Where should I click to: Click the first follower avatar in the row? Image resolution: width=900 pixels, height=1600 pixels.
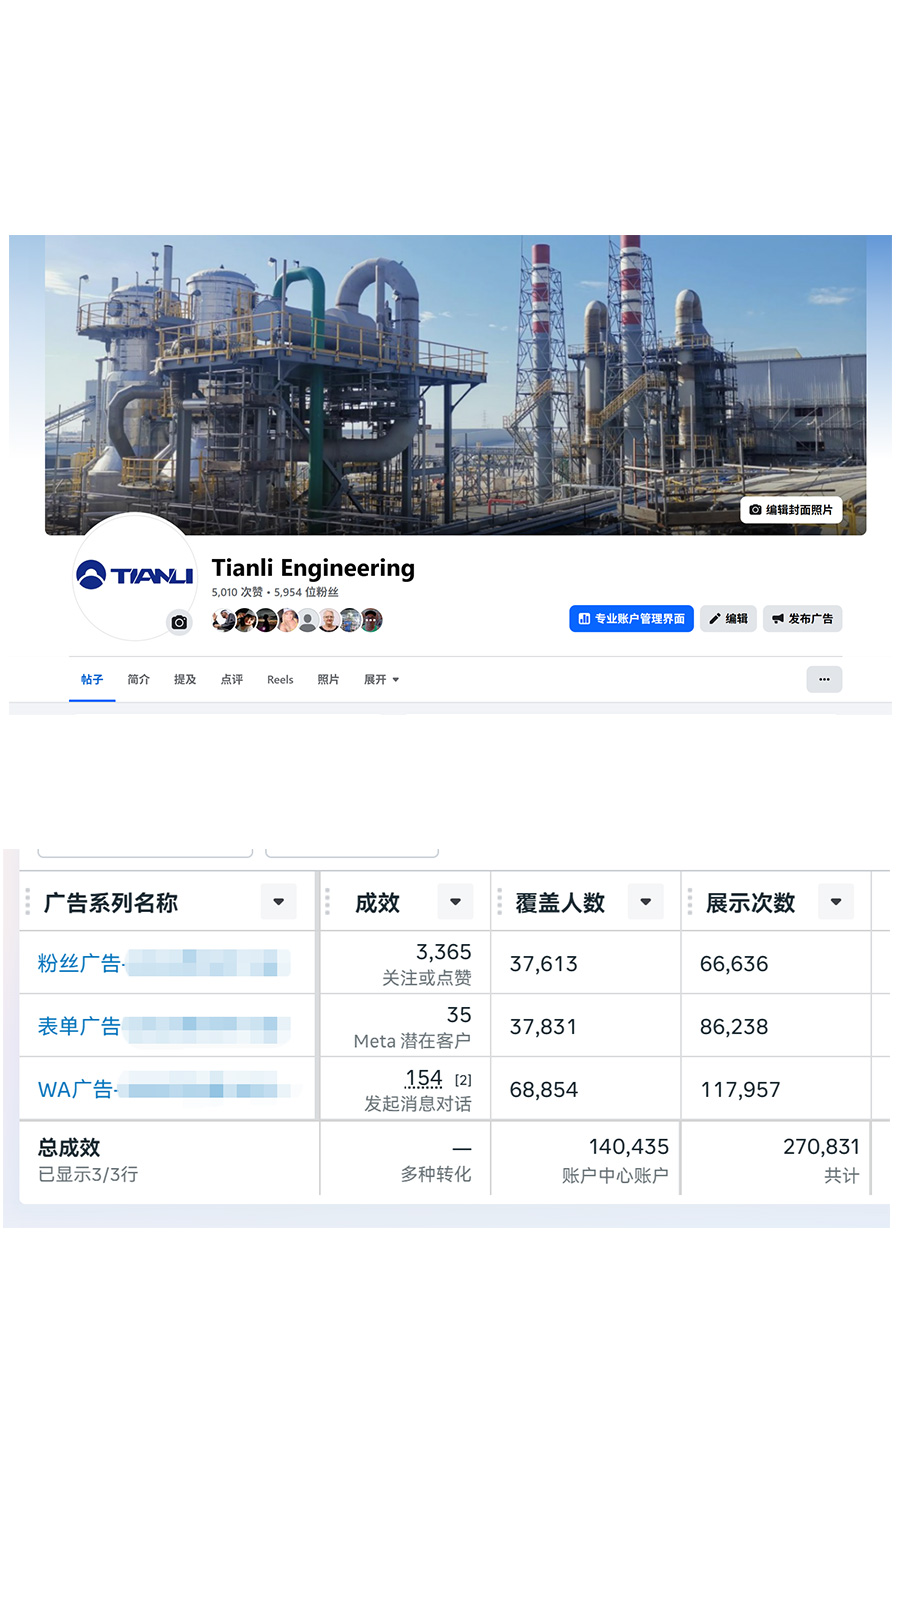point(223,621)
